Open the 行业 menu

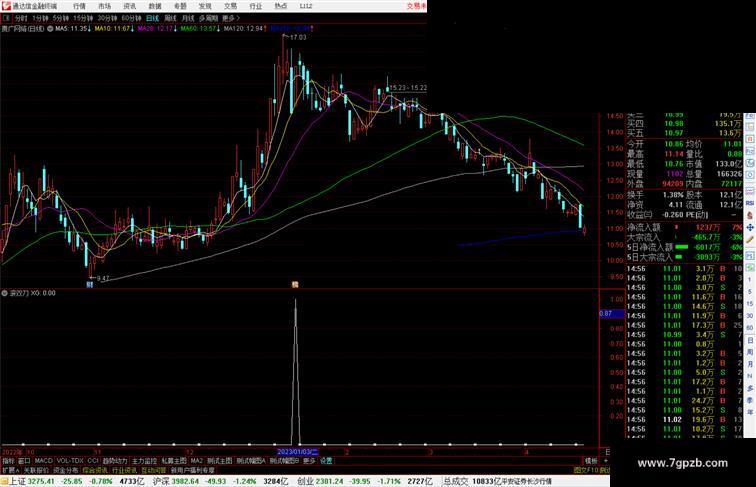click(x=256, y=6)
